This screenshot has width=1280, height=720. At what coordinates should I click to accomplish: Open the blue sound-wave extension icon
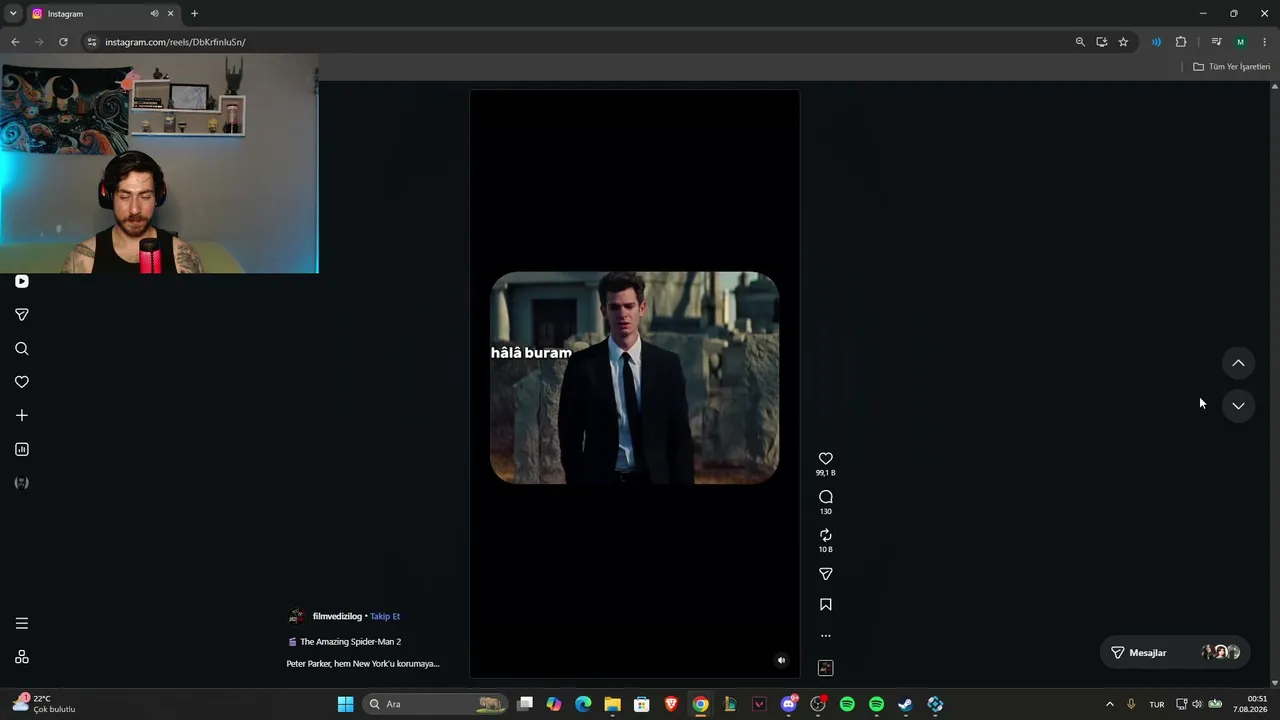pyautogui.click(x=1156, y=42)
